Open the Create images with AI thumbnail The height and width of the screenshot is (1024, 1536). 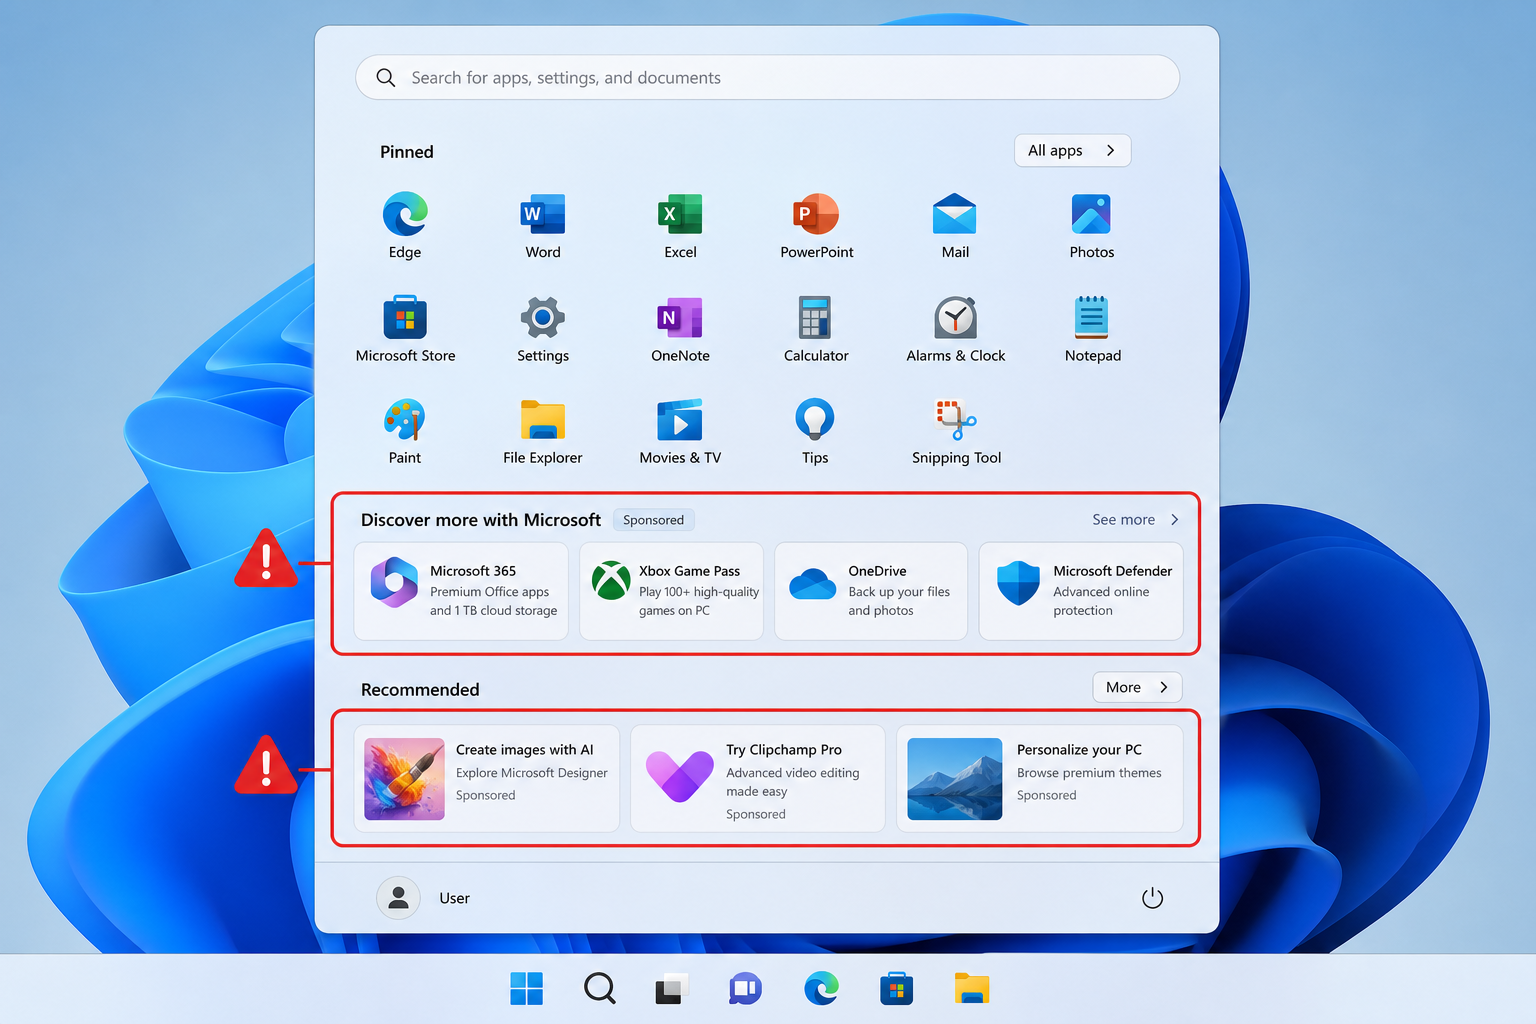(x=404, y=779)
